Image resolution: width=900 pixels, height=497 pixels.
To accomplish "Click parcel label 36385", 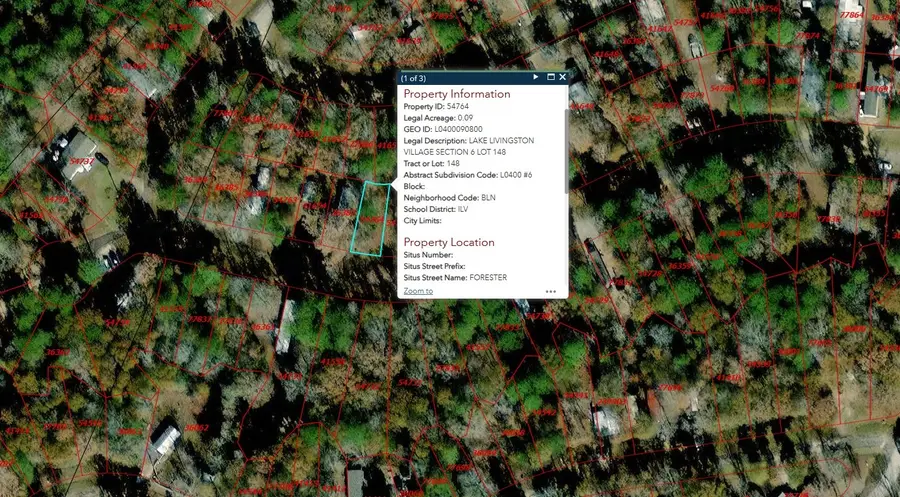I will [227, 187].
